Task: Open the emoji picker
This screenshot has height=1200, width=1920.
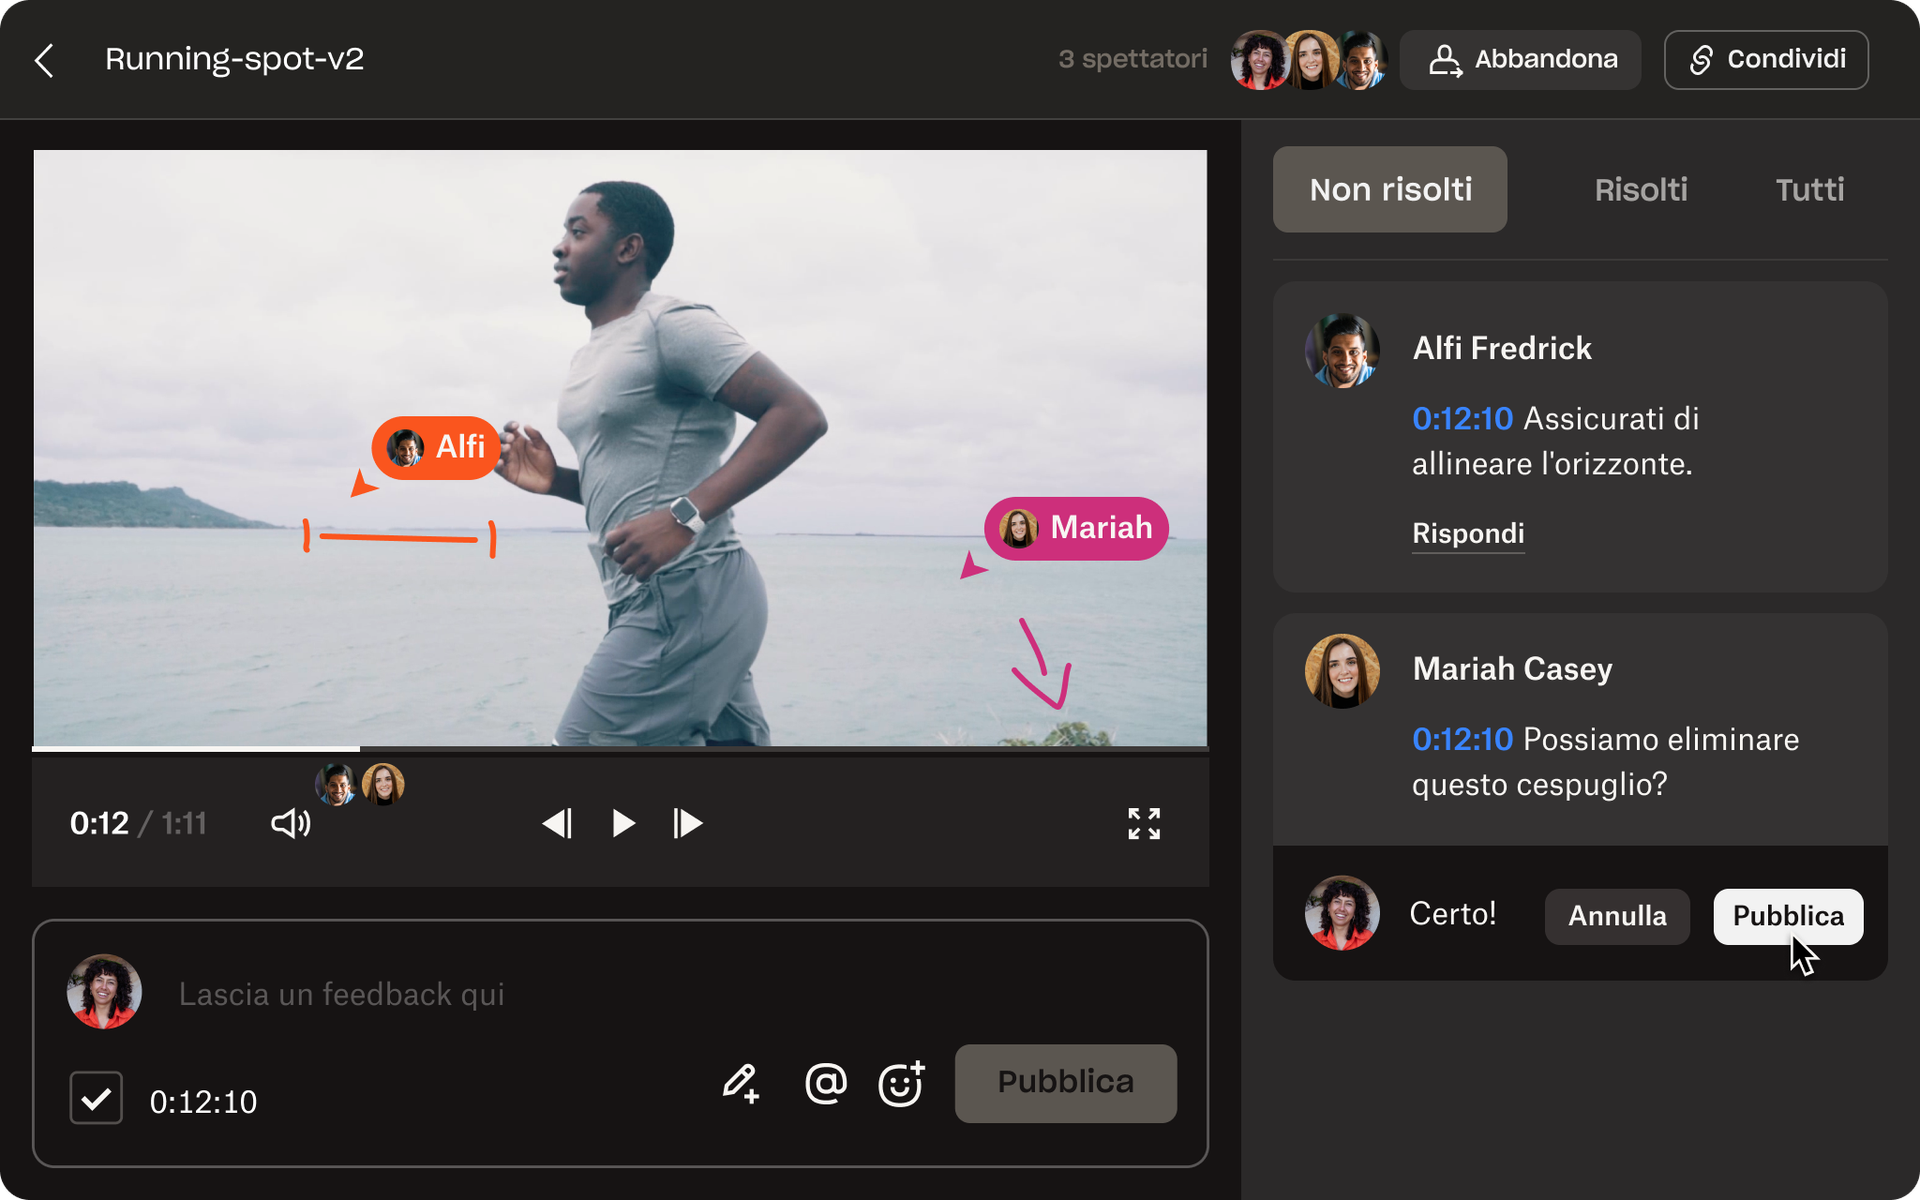Action: click(x=900, y=1084)
